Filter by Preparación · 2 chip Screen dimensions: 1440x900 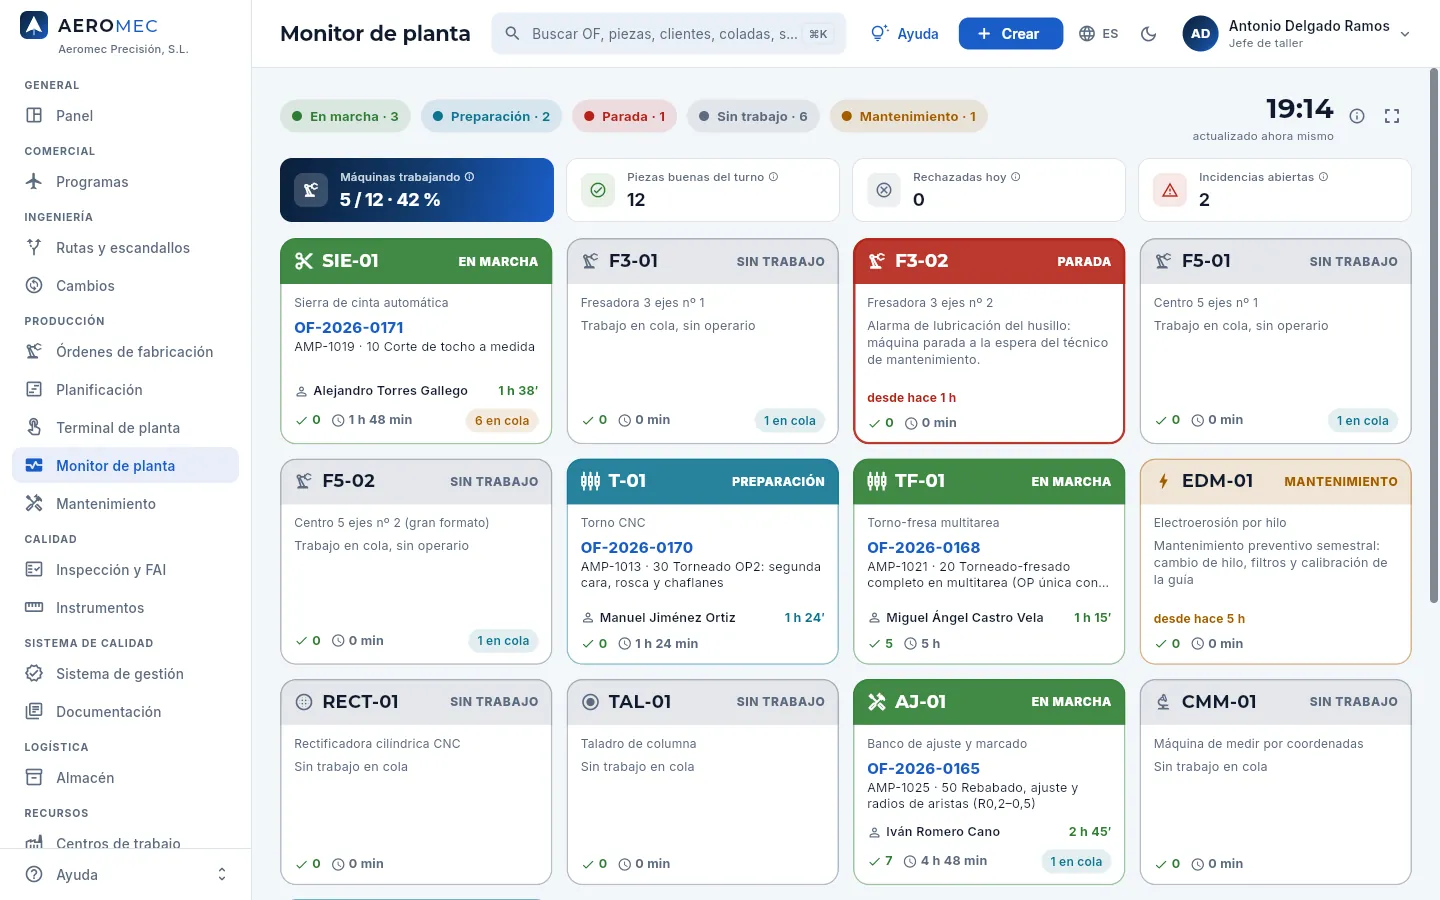click(490, 116)
